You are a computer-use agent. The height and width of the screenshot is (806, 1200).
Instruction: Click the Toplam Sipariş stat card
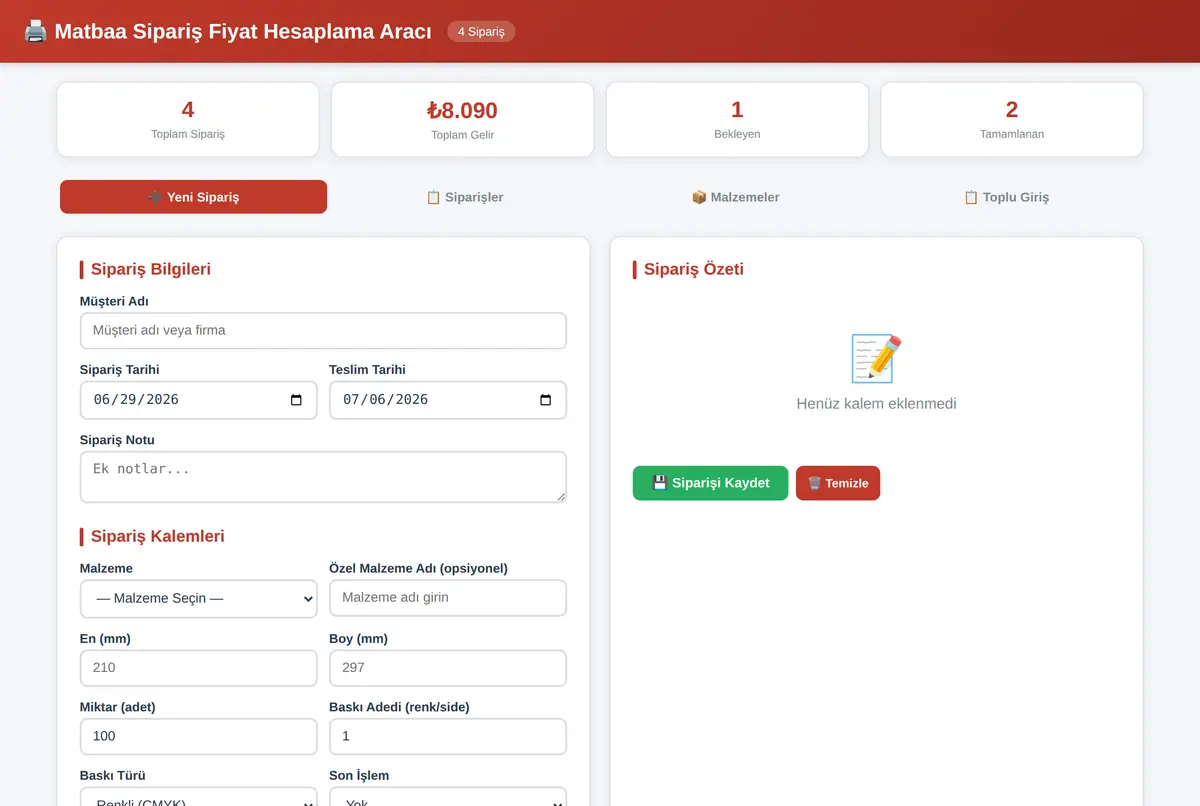click(x=188, y=119)
